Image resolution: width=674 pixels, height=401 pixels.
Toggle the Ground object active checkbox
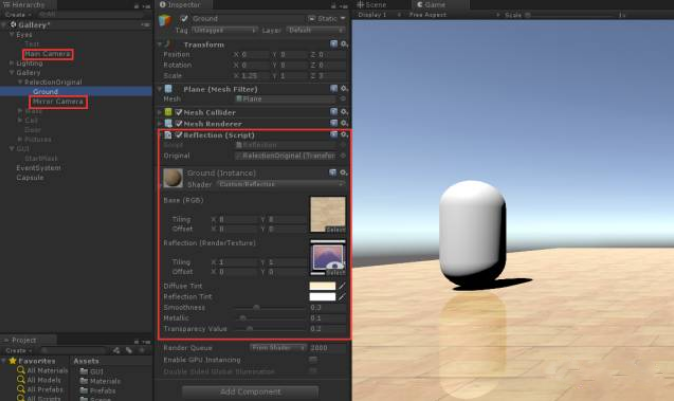pos(183,19)
